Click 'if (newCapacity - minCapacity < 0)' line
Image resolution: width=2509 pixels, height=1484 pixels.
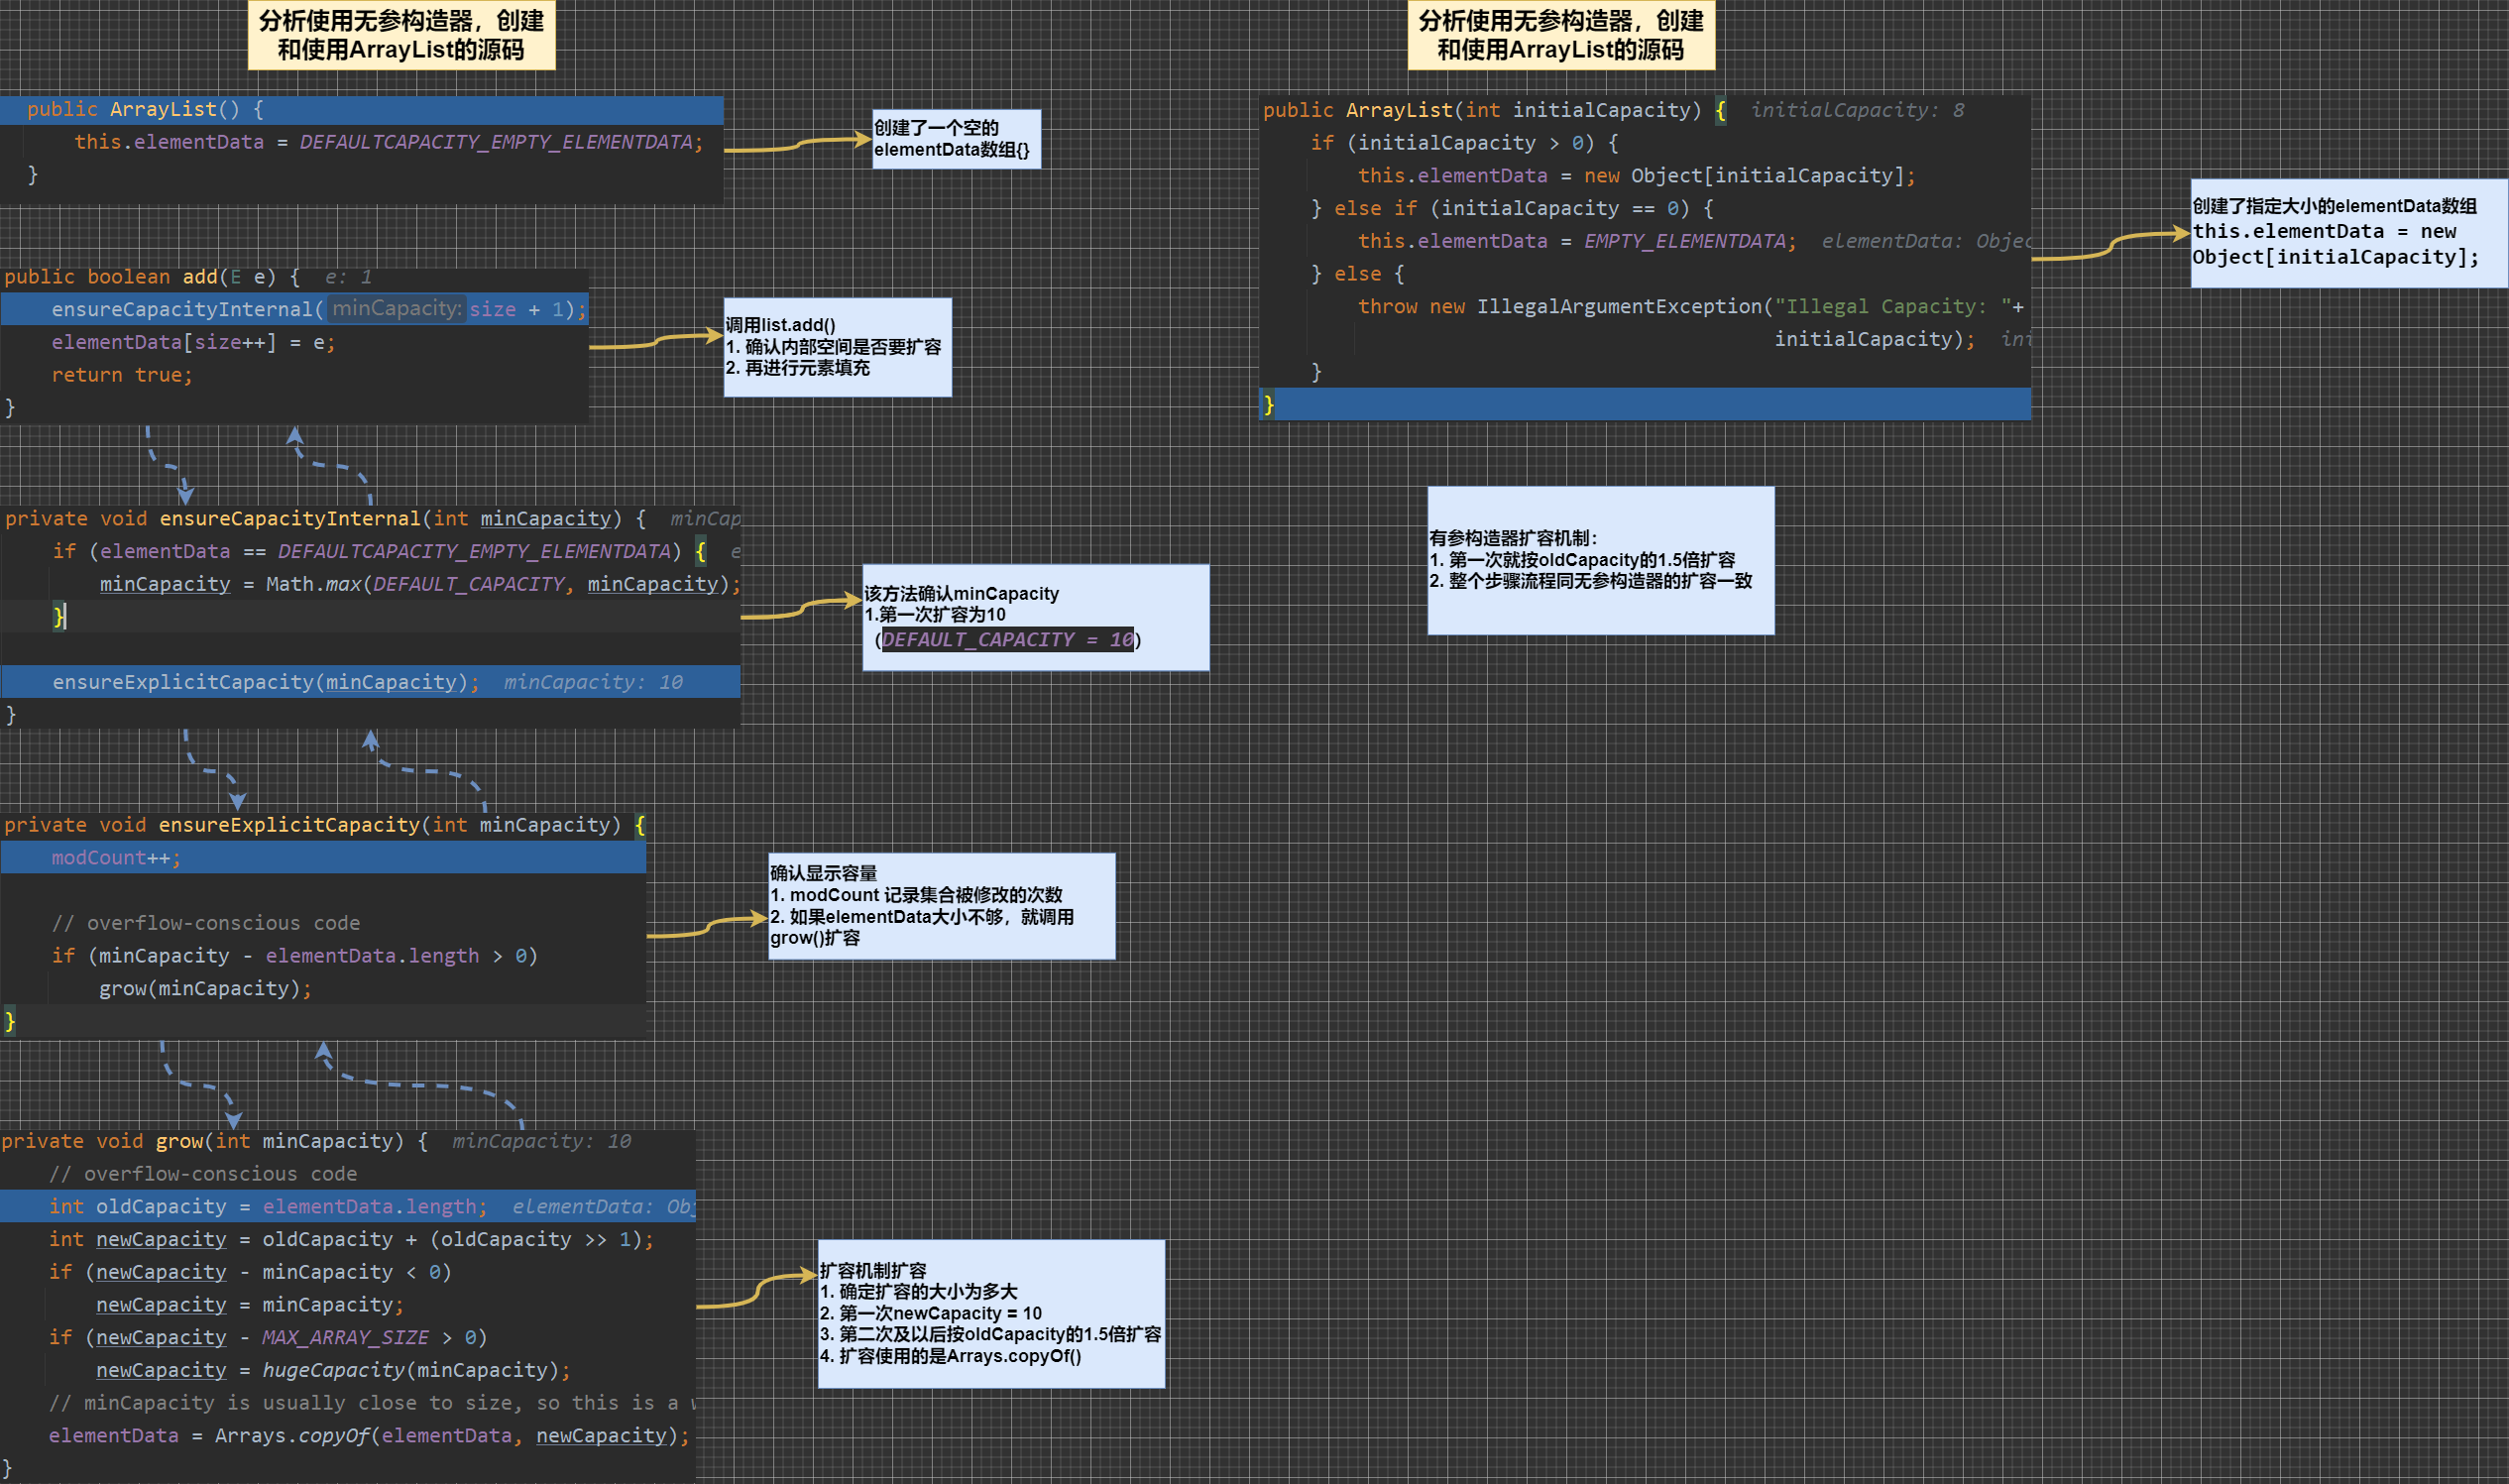[x=250, y=1272]
